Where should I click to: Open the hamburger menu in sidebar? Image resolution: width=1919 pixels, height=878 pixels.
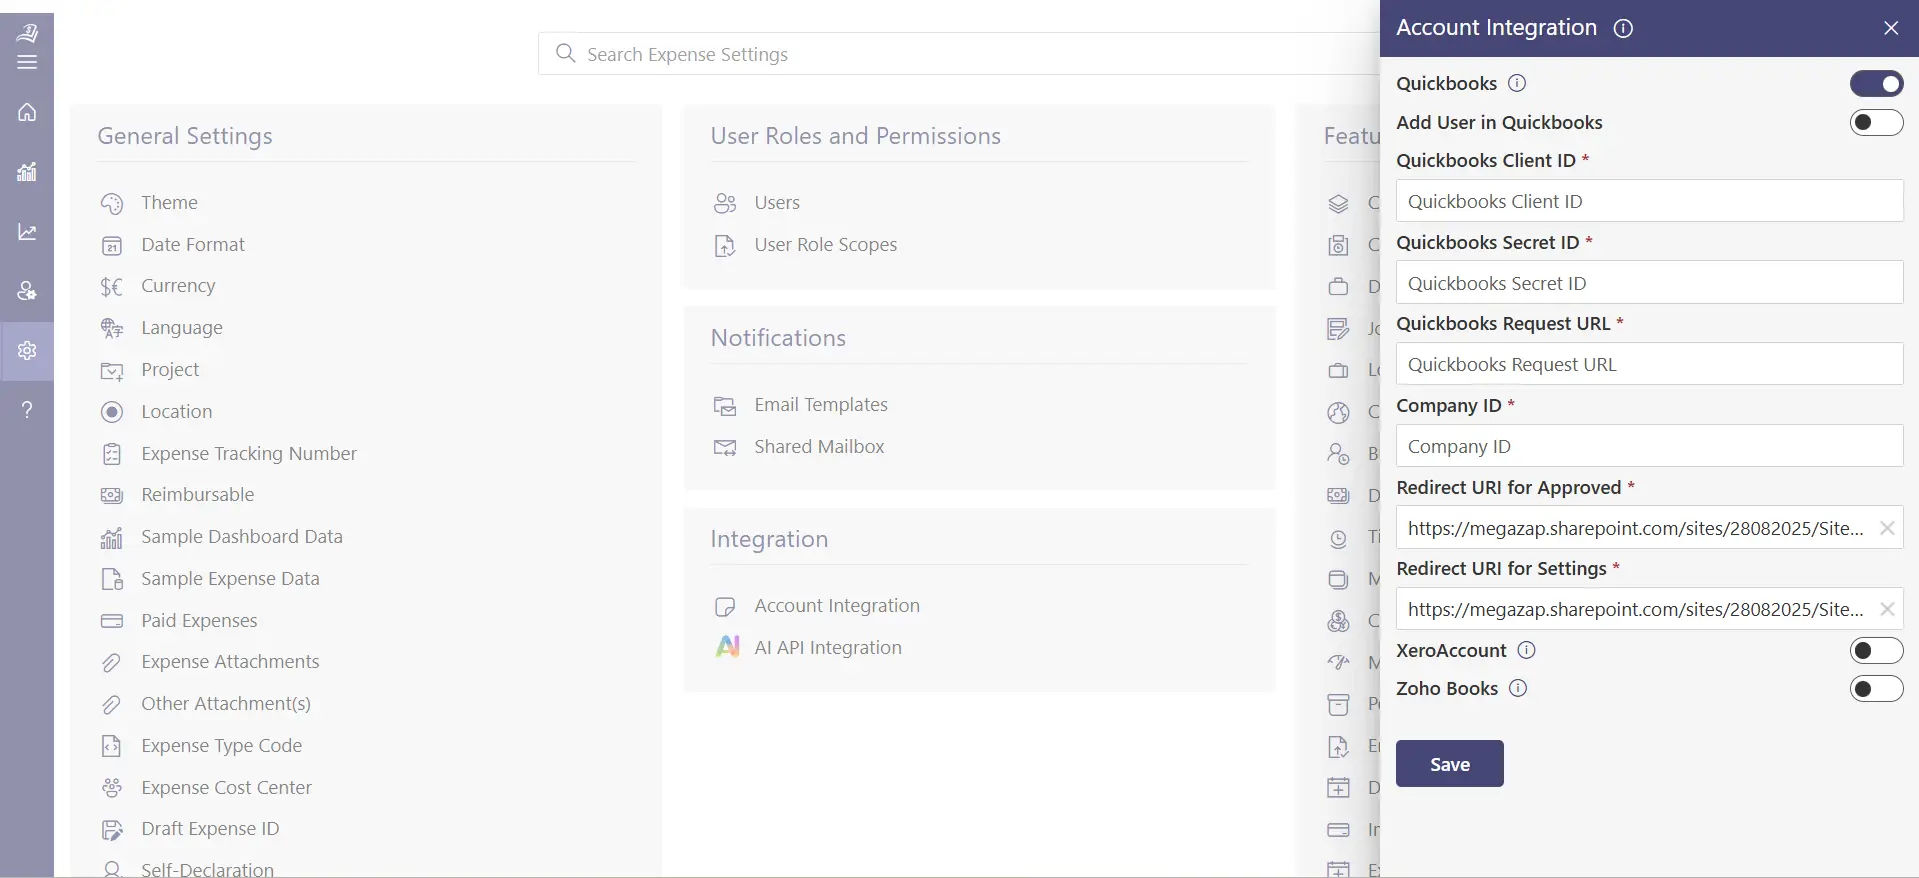point(27,62)
